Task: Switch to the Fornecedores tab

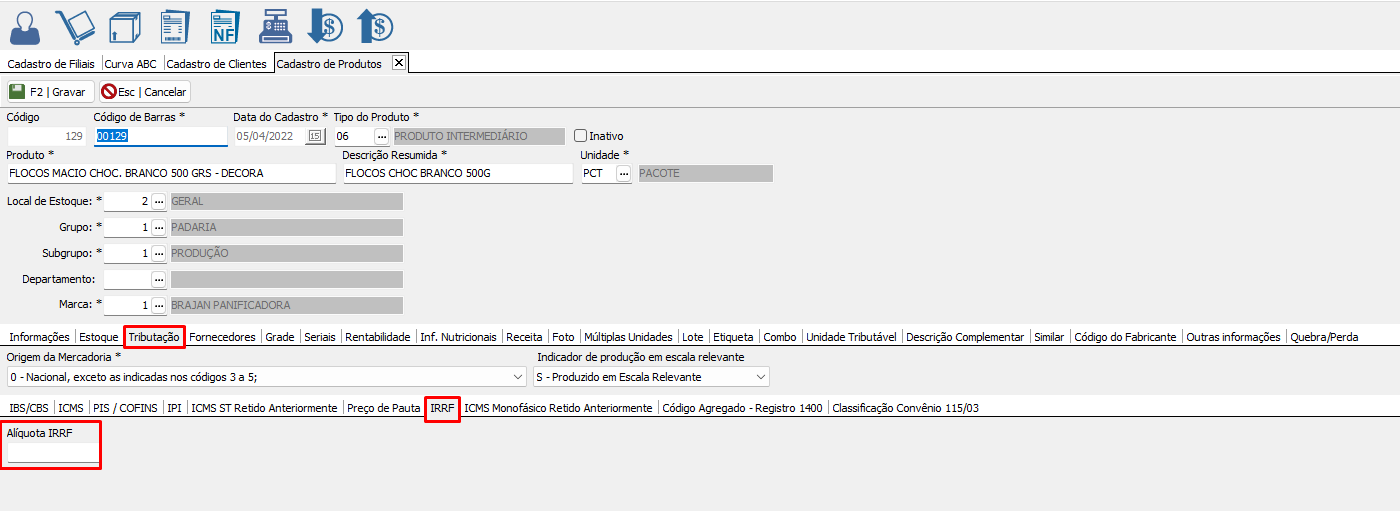Action: pyautogui.click(x=222, y=337)
